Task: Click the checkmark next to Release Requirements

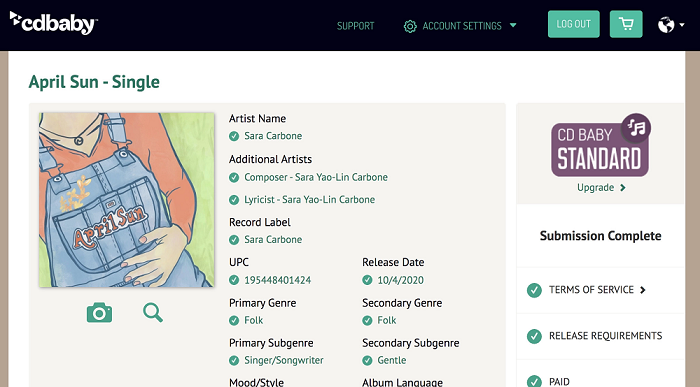Action: (534, 336)
